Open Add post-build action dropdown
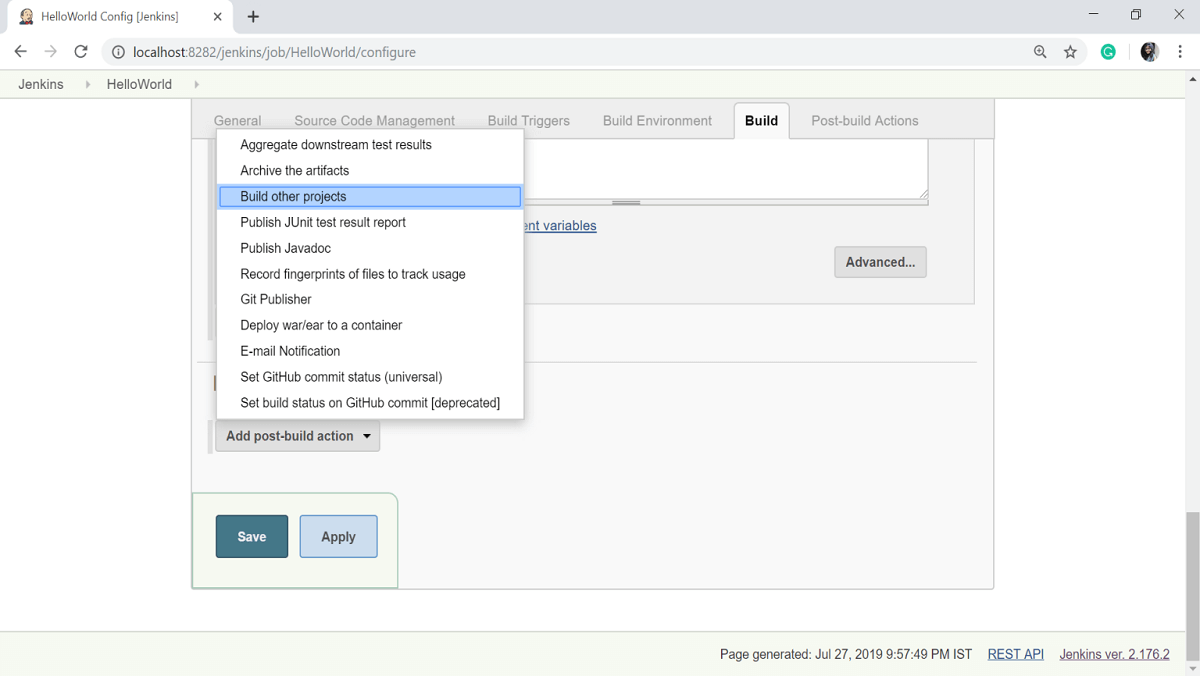Image resolution: width=1200 pixels, height=676 pixels. pyautogui.click(x=298, y=436)
